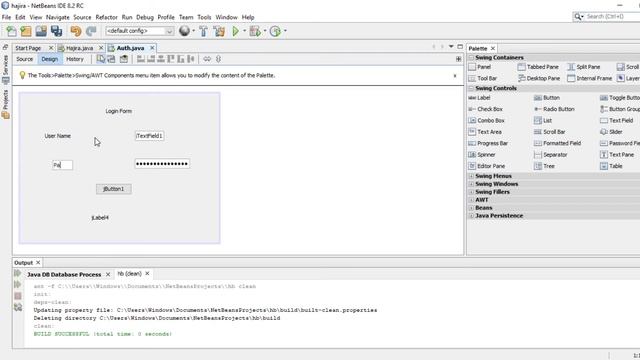Image resolution: width=640 pixels, height=360 pixels.
Task: Open the Tools menu
Action: pos(204,17)
